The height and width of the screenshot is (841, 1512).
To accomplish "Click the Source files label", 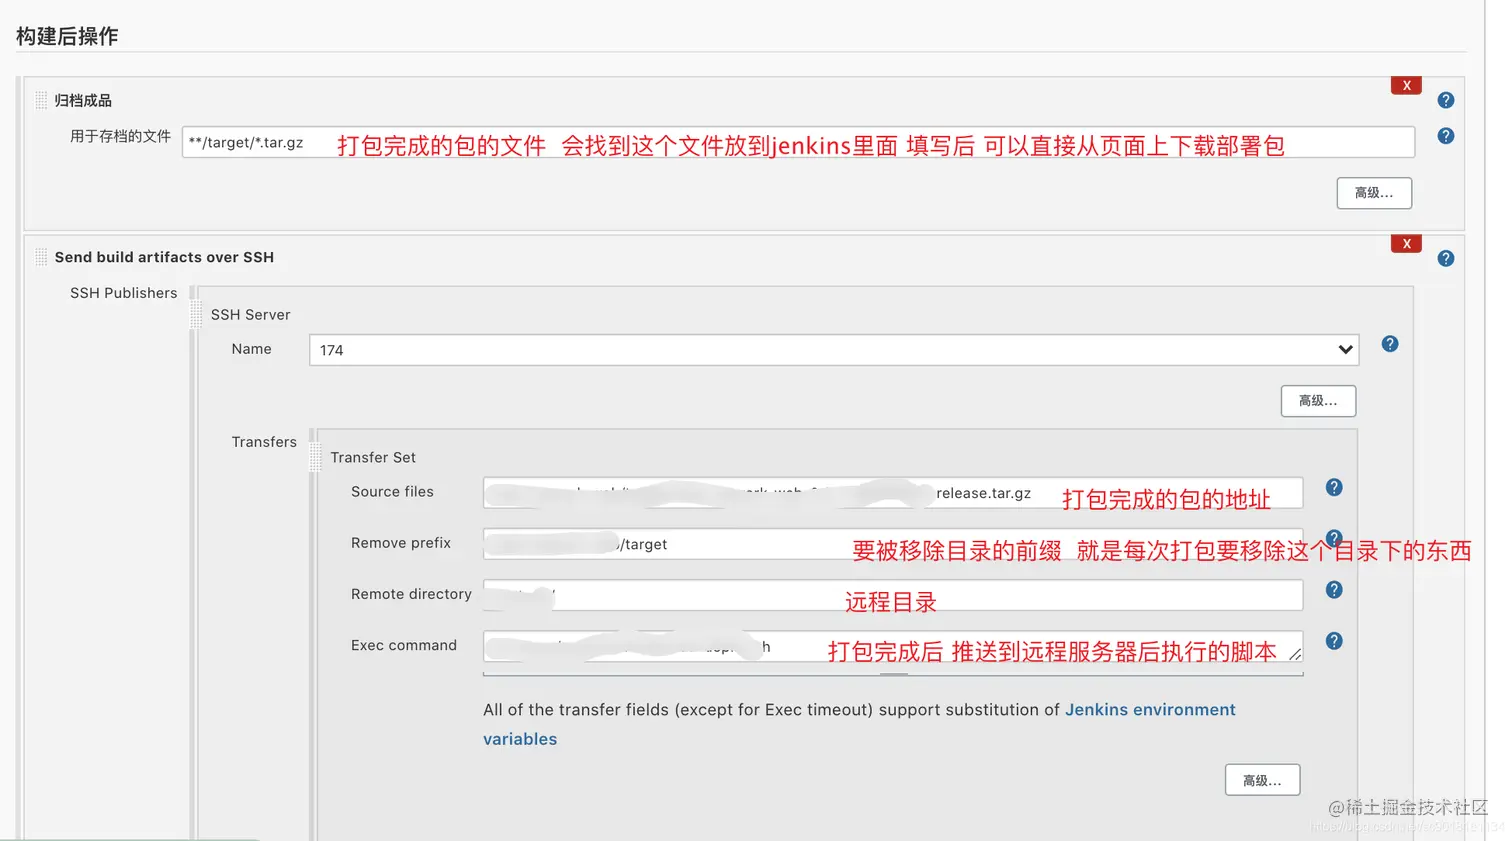I will coord(392,492).
